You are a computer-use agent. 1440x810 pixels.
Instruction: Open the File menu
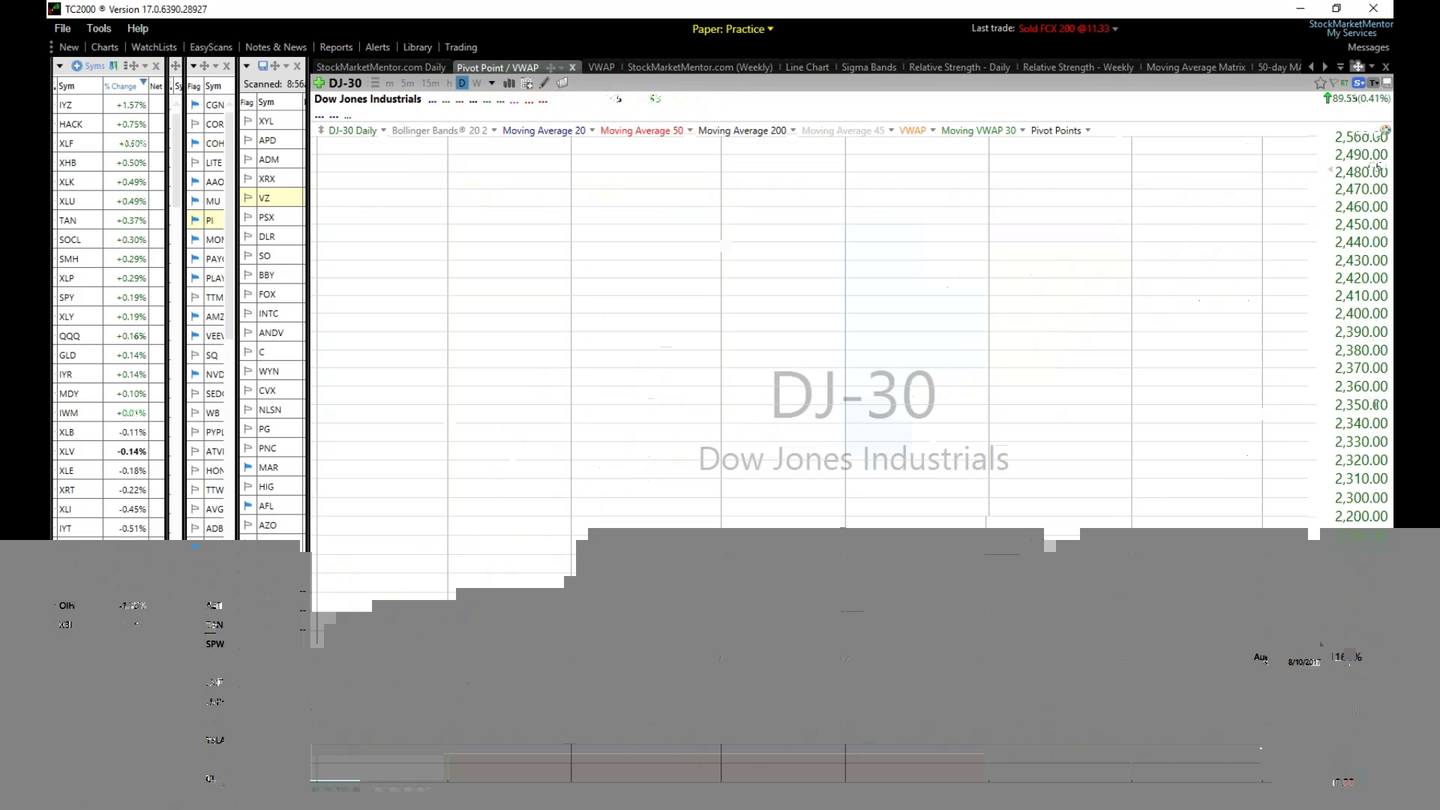tap(62, 29)
